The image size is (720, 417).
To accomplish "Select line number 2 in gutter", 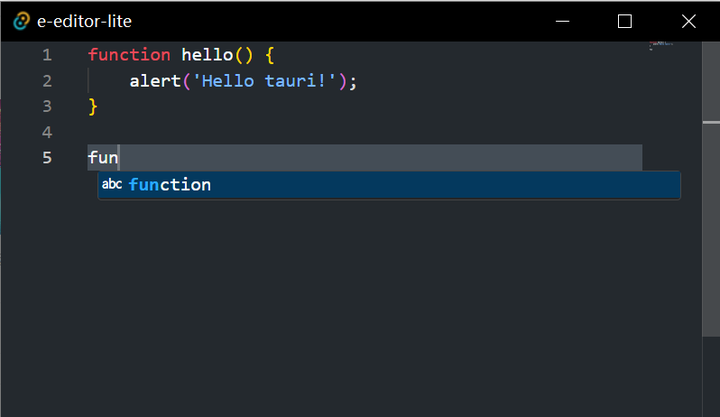I will 46,81.
